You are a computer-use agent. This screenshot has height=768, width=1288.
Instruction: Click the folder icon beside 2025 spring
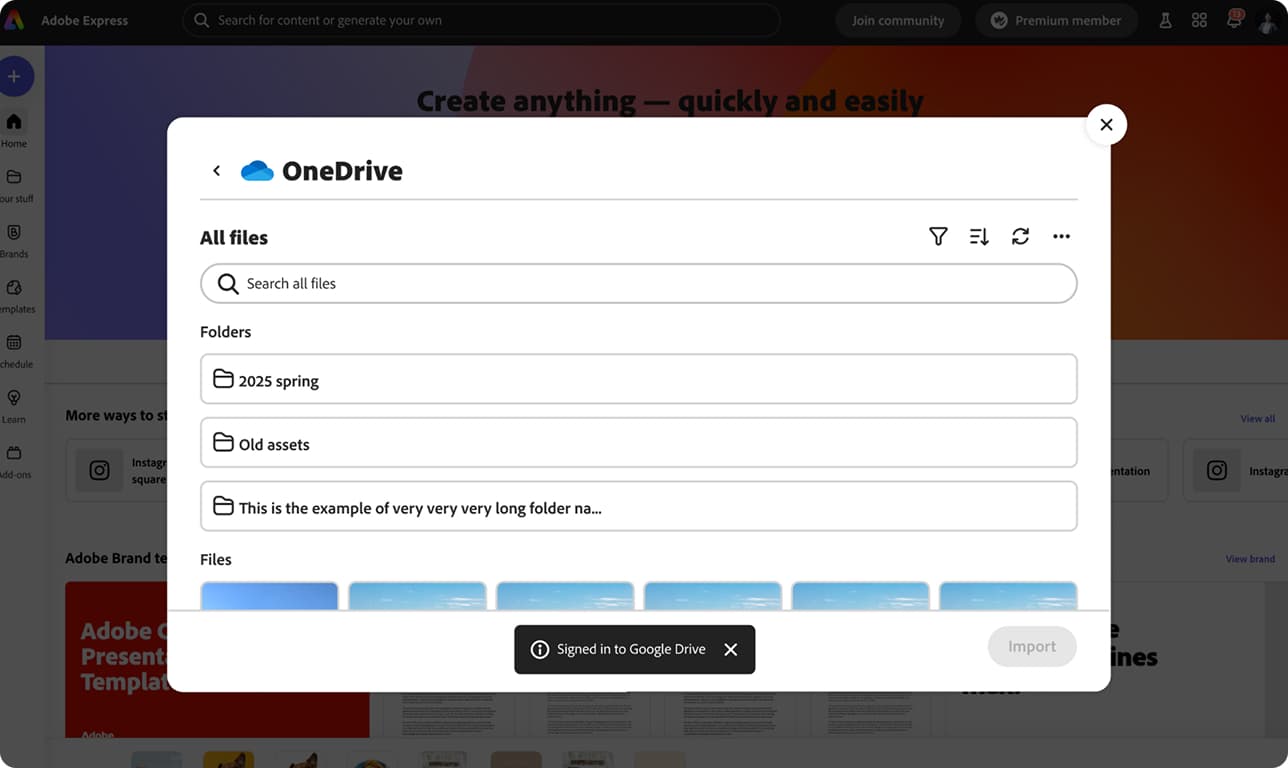tap(223, 380)
